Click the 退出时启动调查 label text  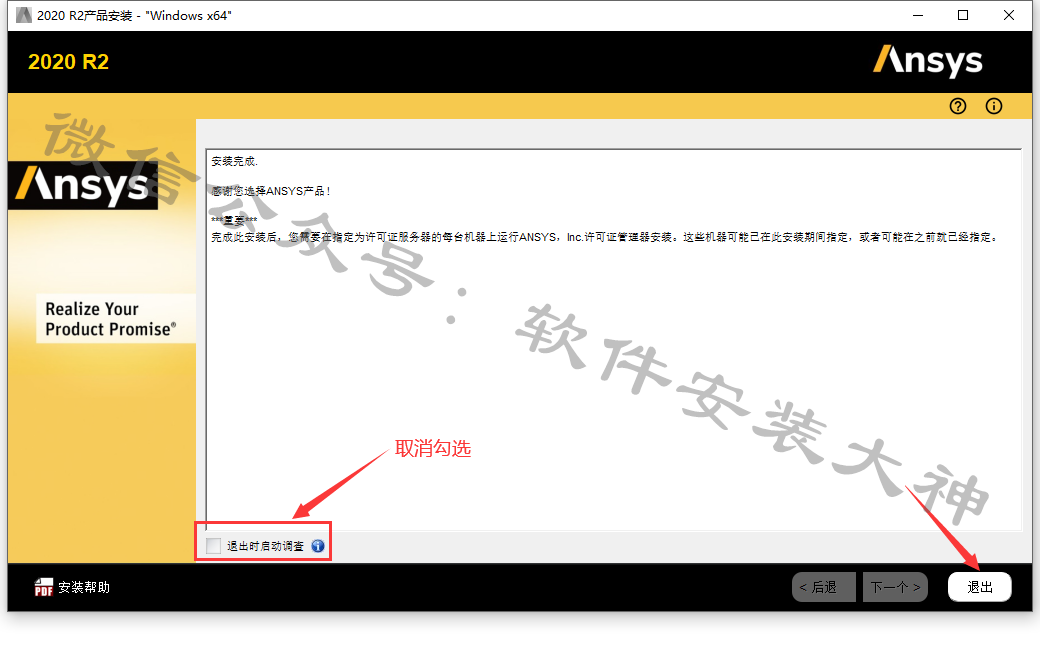coord(265,546)
